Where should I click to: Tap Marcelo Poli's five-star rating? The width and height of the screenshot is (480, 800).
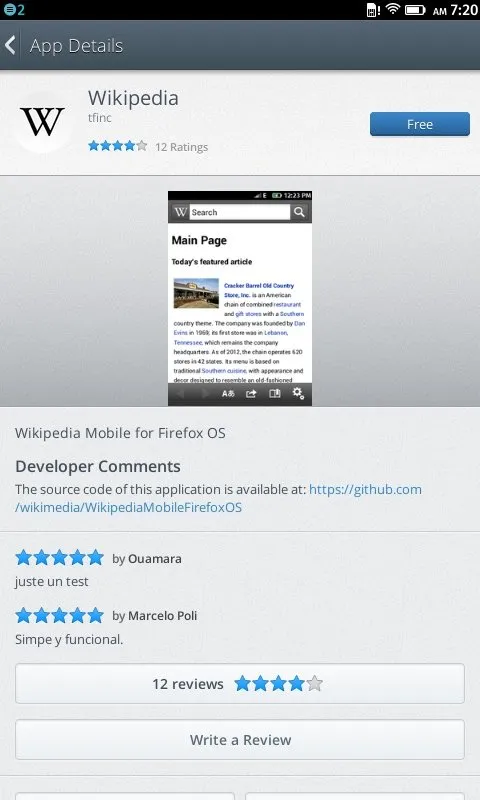click(x=60, y=615)
